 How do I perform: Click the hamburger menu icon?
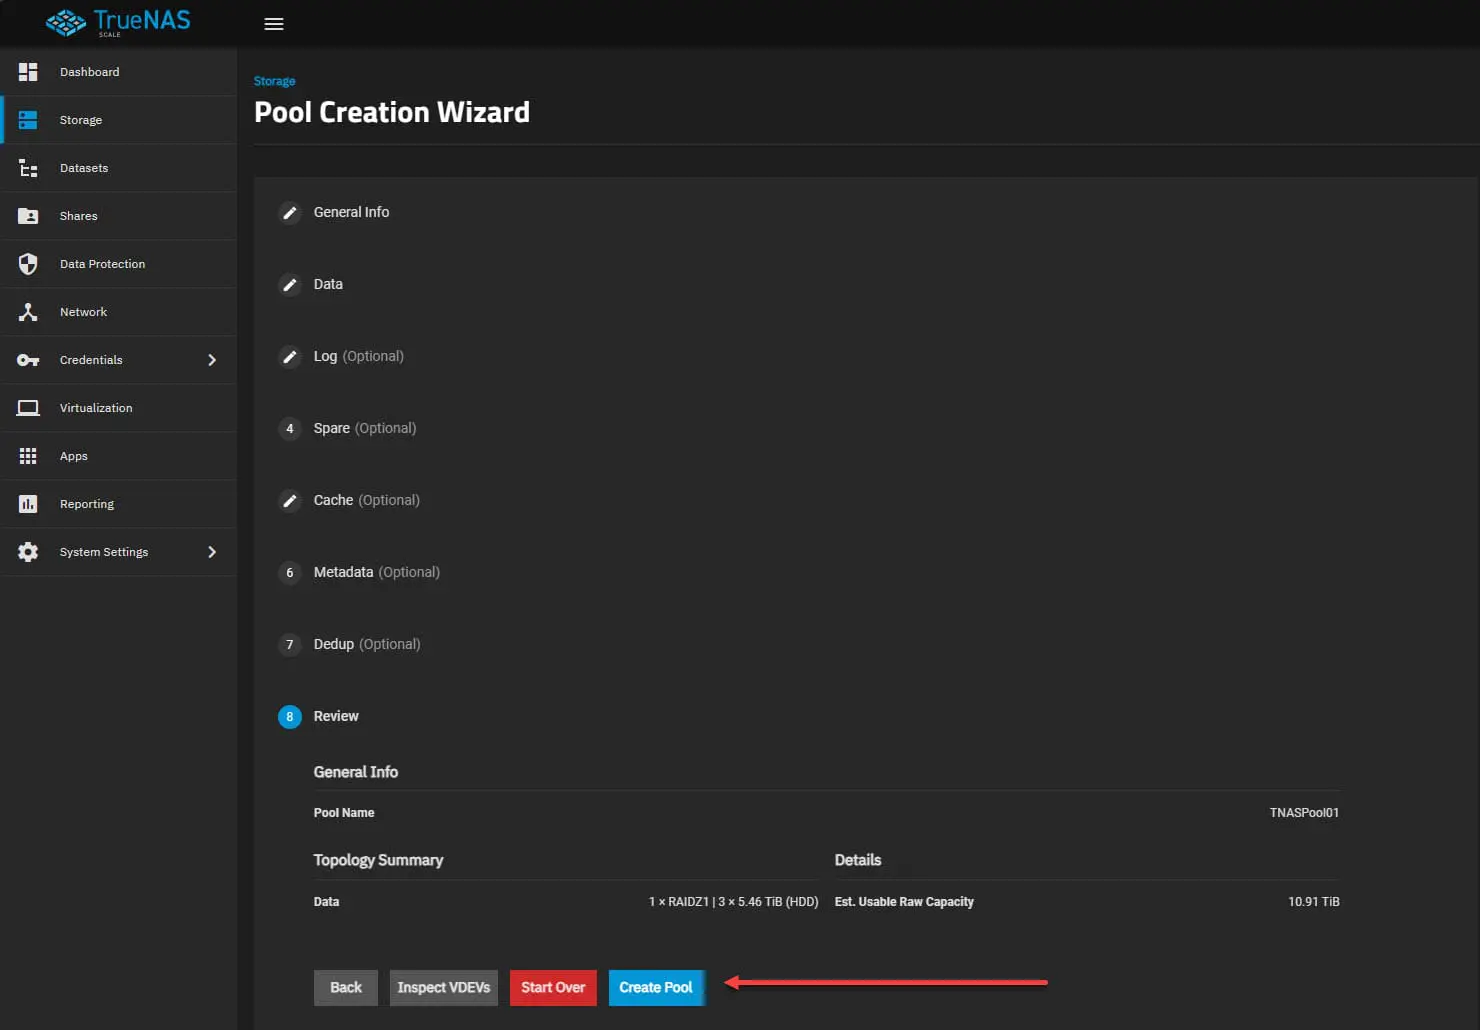point(274,24)
